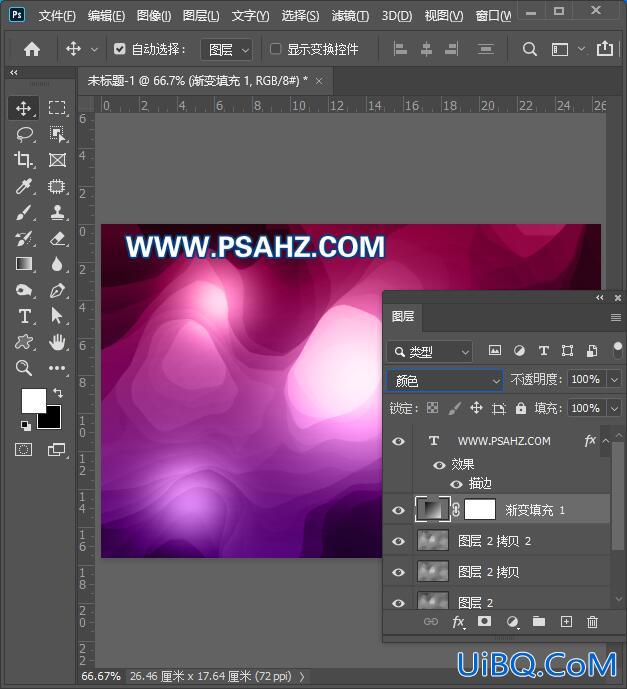Add a layer mask
627x689 pixels.
pos(484,621)
